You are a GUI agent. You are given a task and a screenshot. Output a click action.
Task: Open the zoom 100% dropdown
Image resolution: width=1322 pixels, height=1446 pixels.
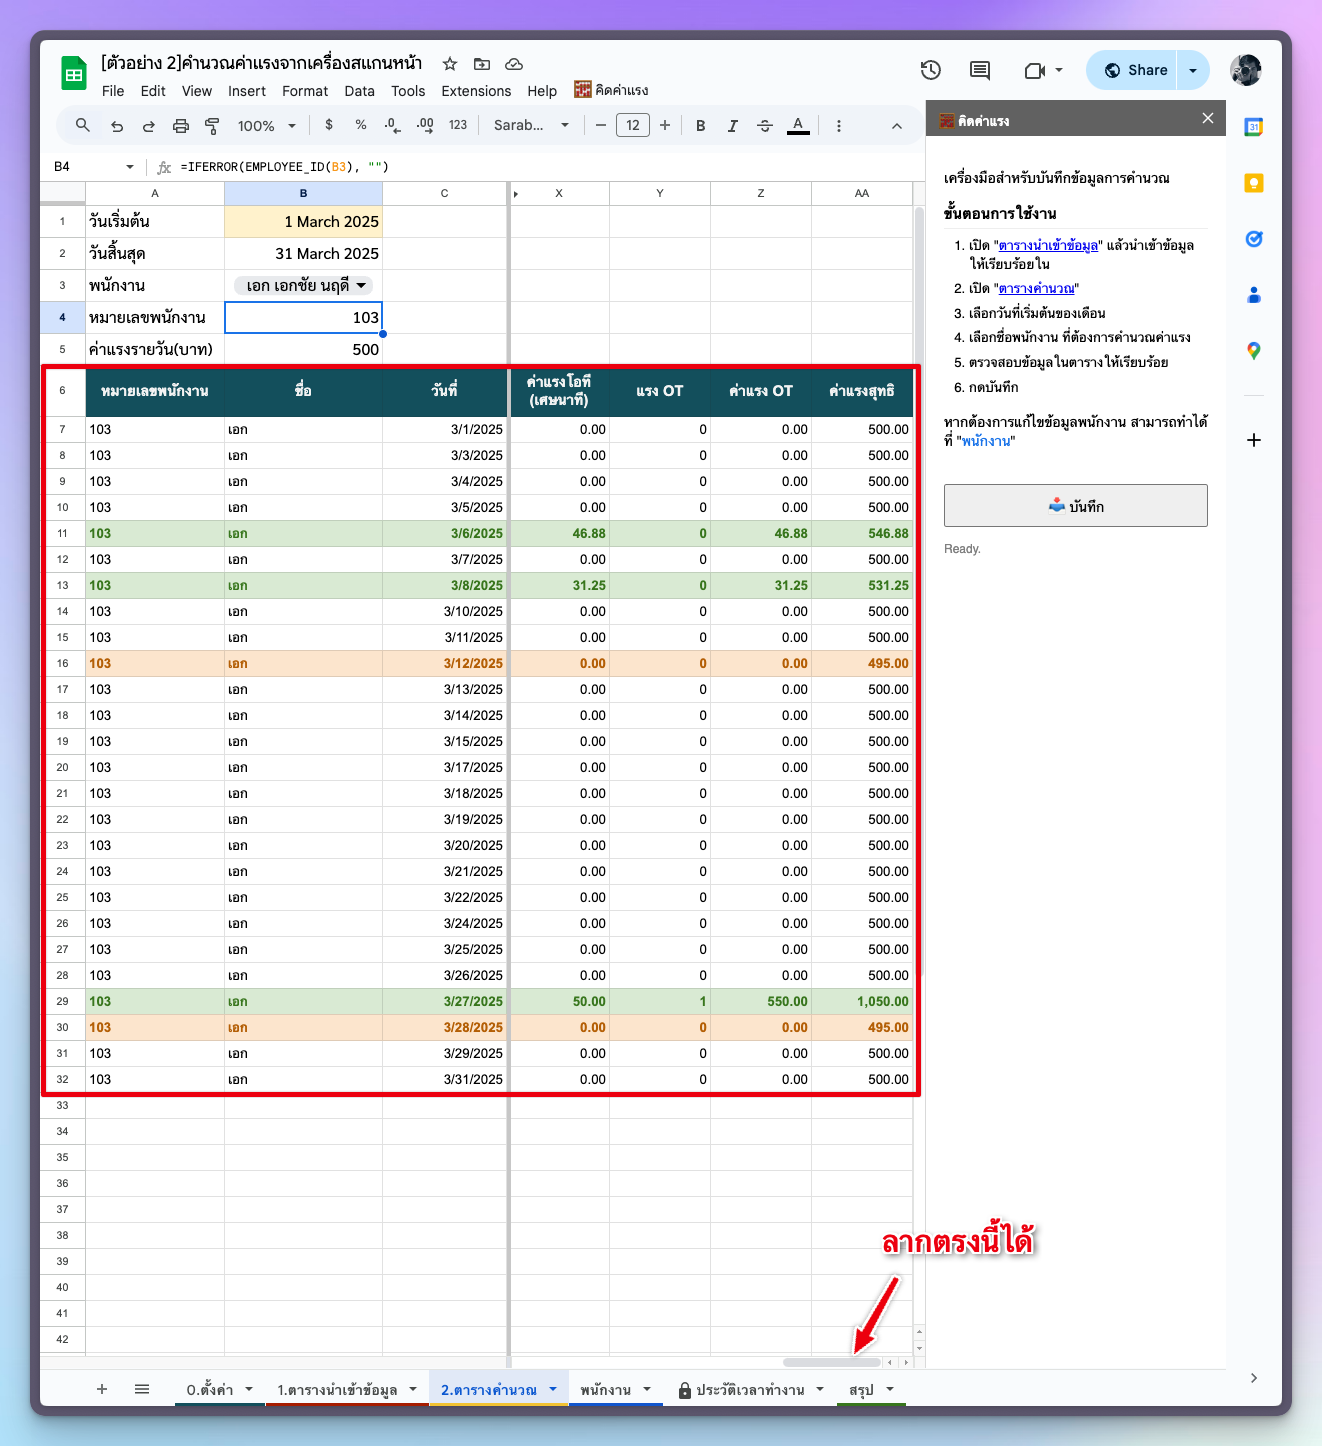266,126
